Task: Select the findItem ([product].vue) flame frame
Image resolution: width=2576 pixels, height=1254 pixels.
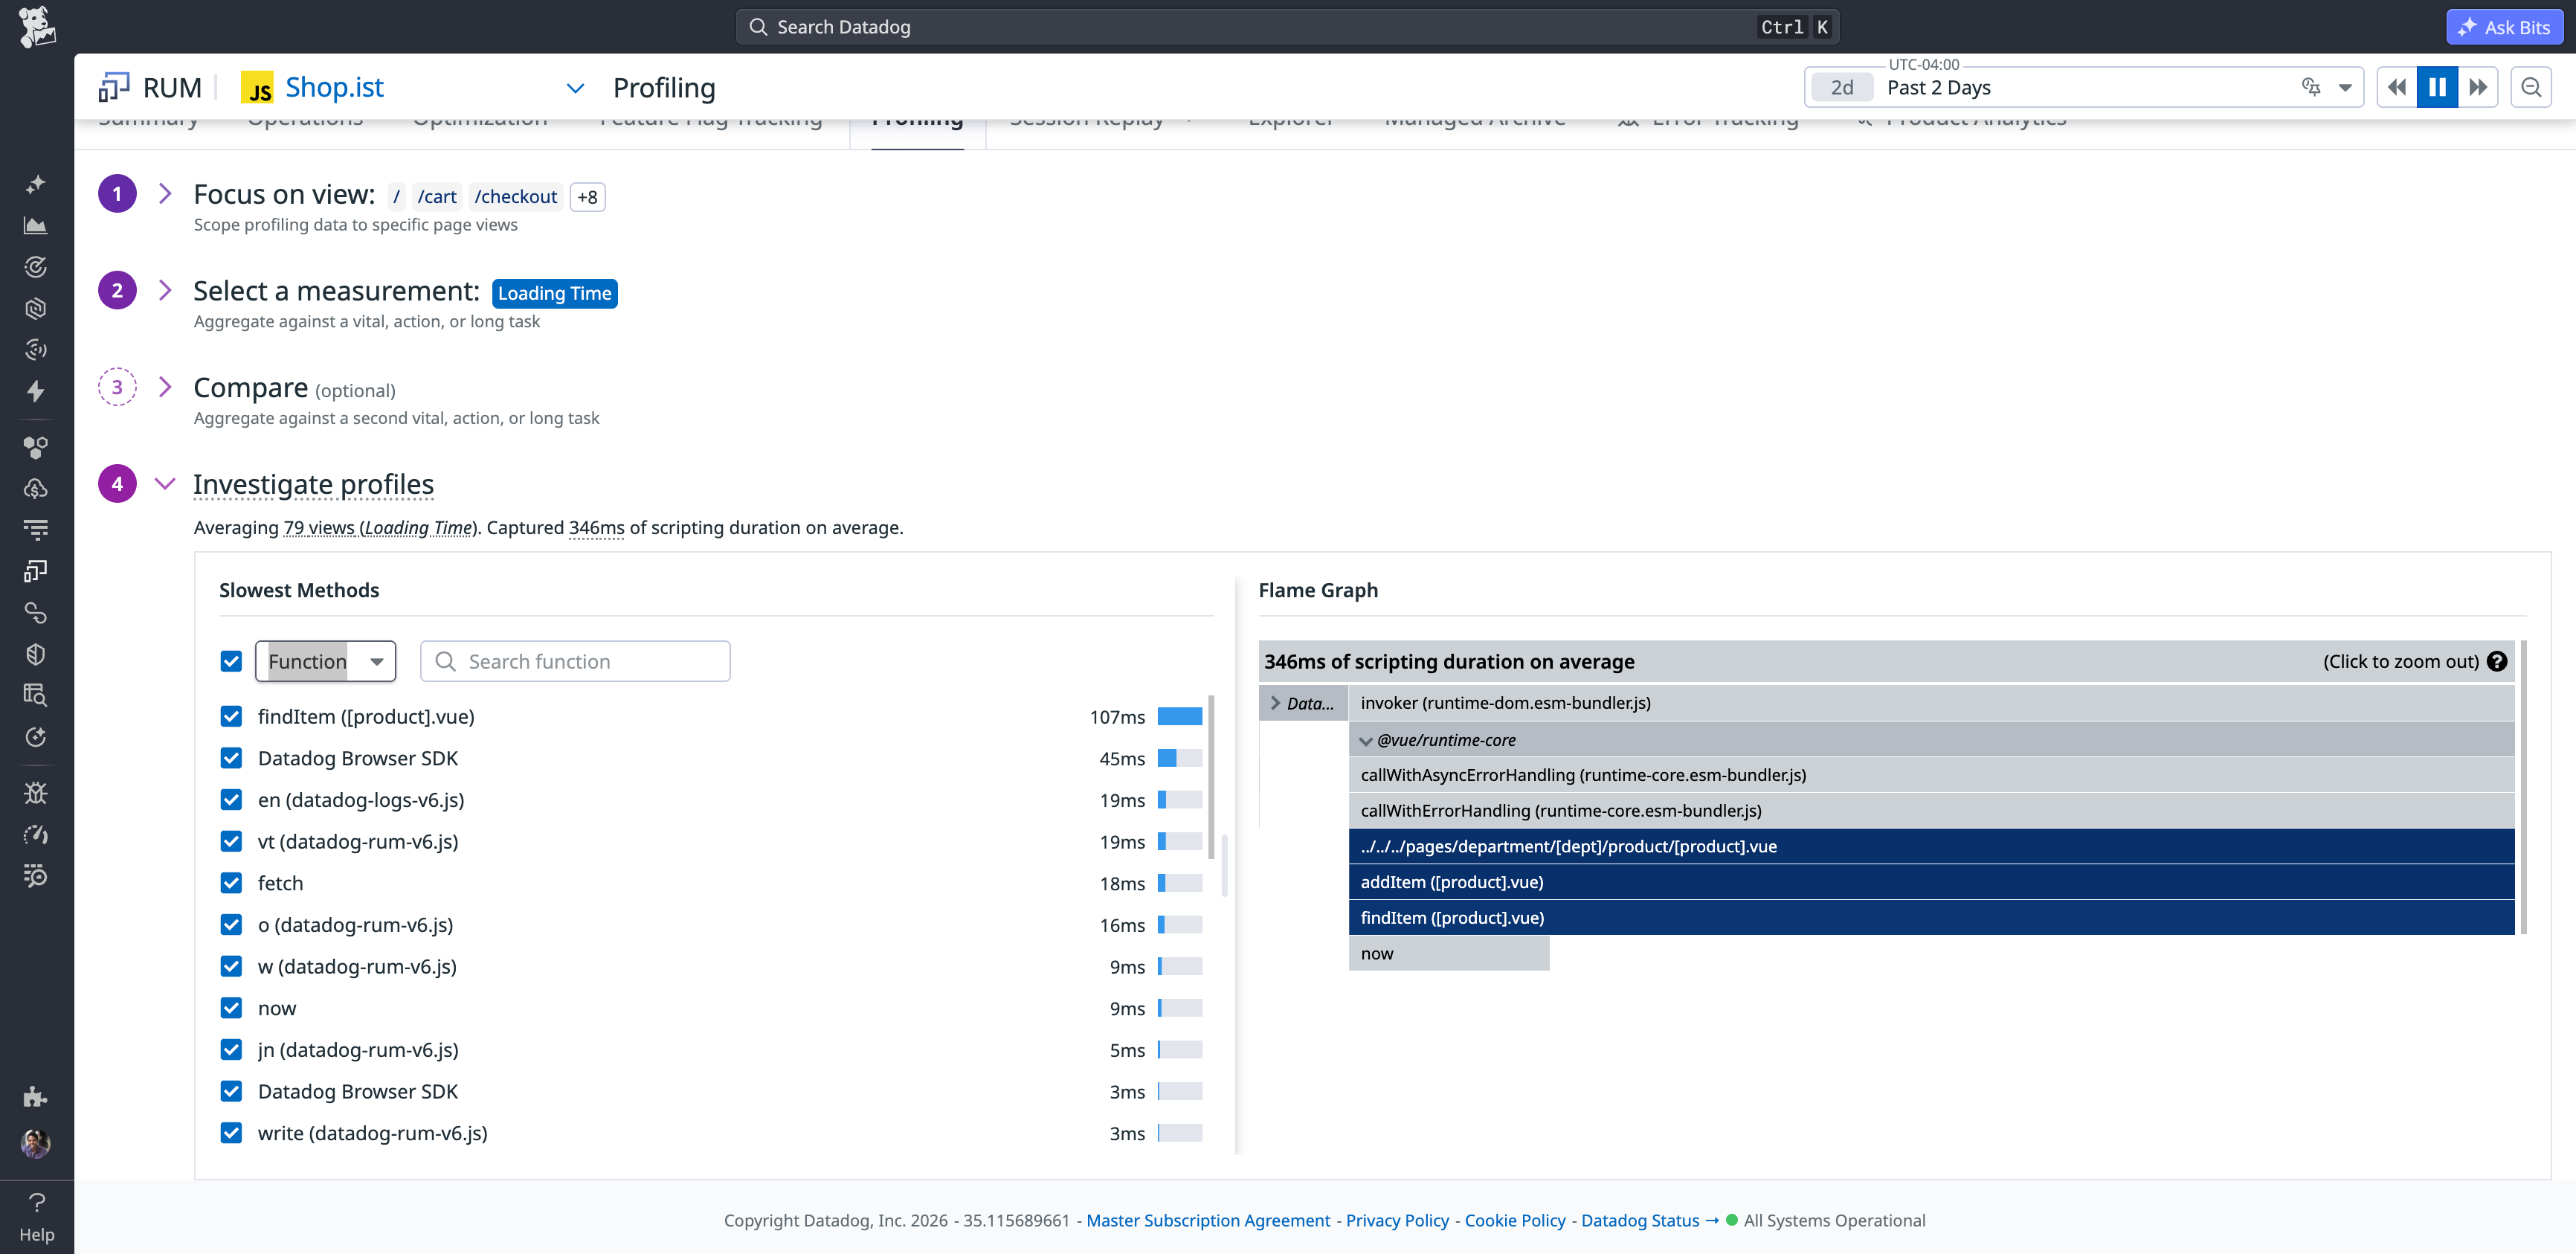Action: click(1931, 918)
